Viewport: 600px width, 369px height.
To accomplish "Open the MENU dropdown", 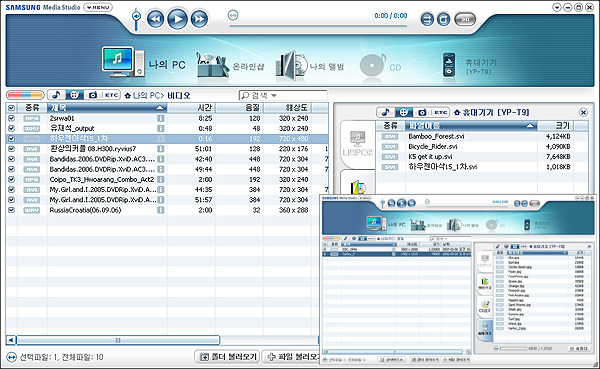I will tap(98, 7).
